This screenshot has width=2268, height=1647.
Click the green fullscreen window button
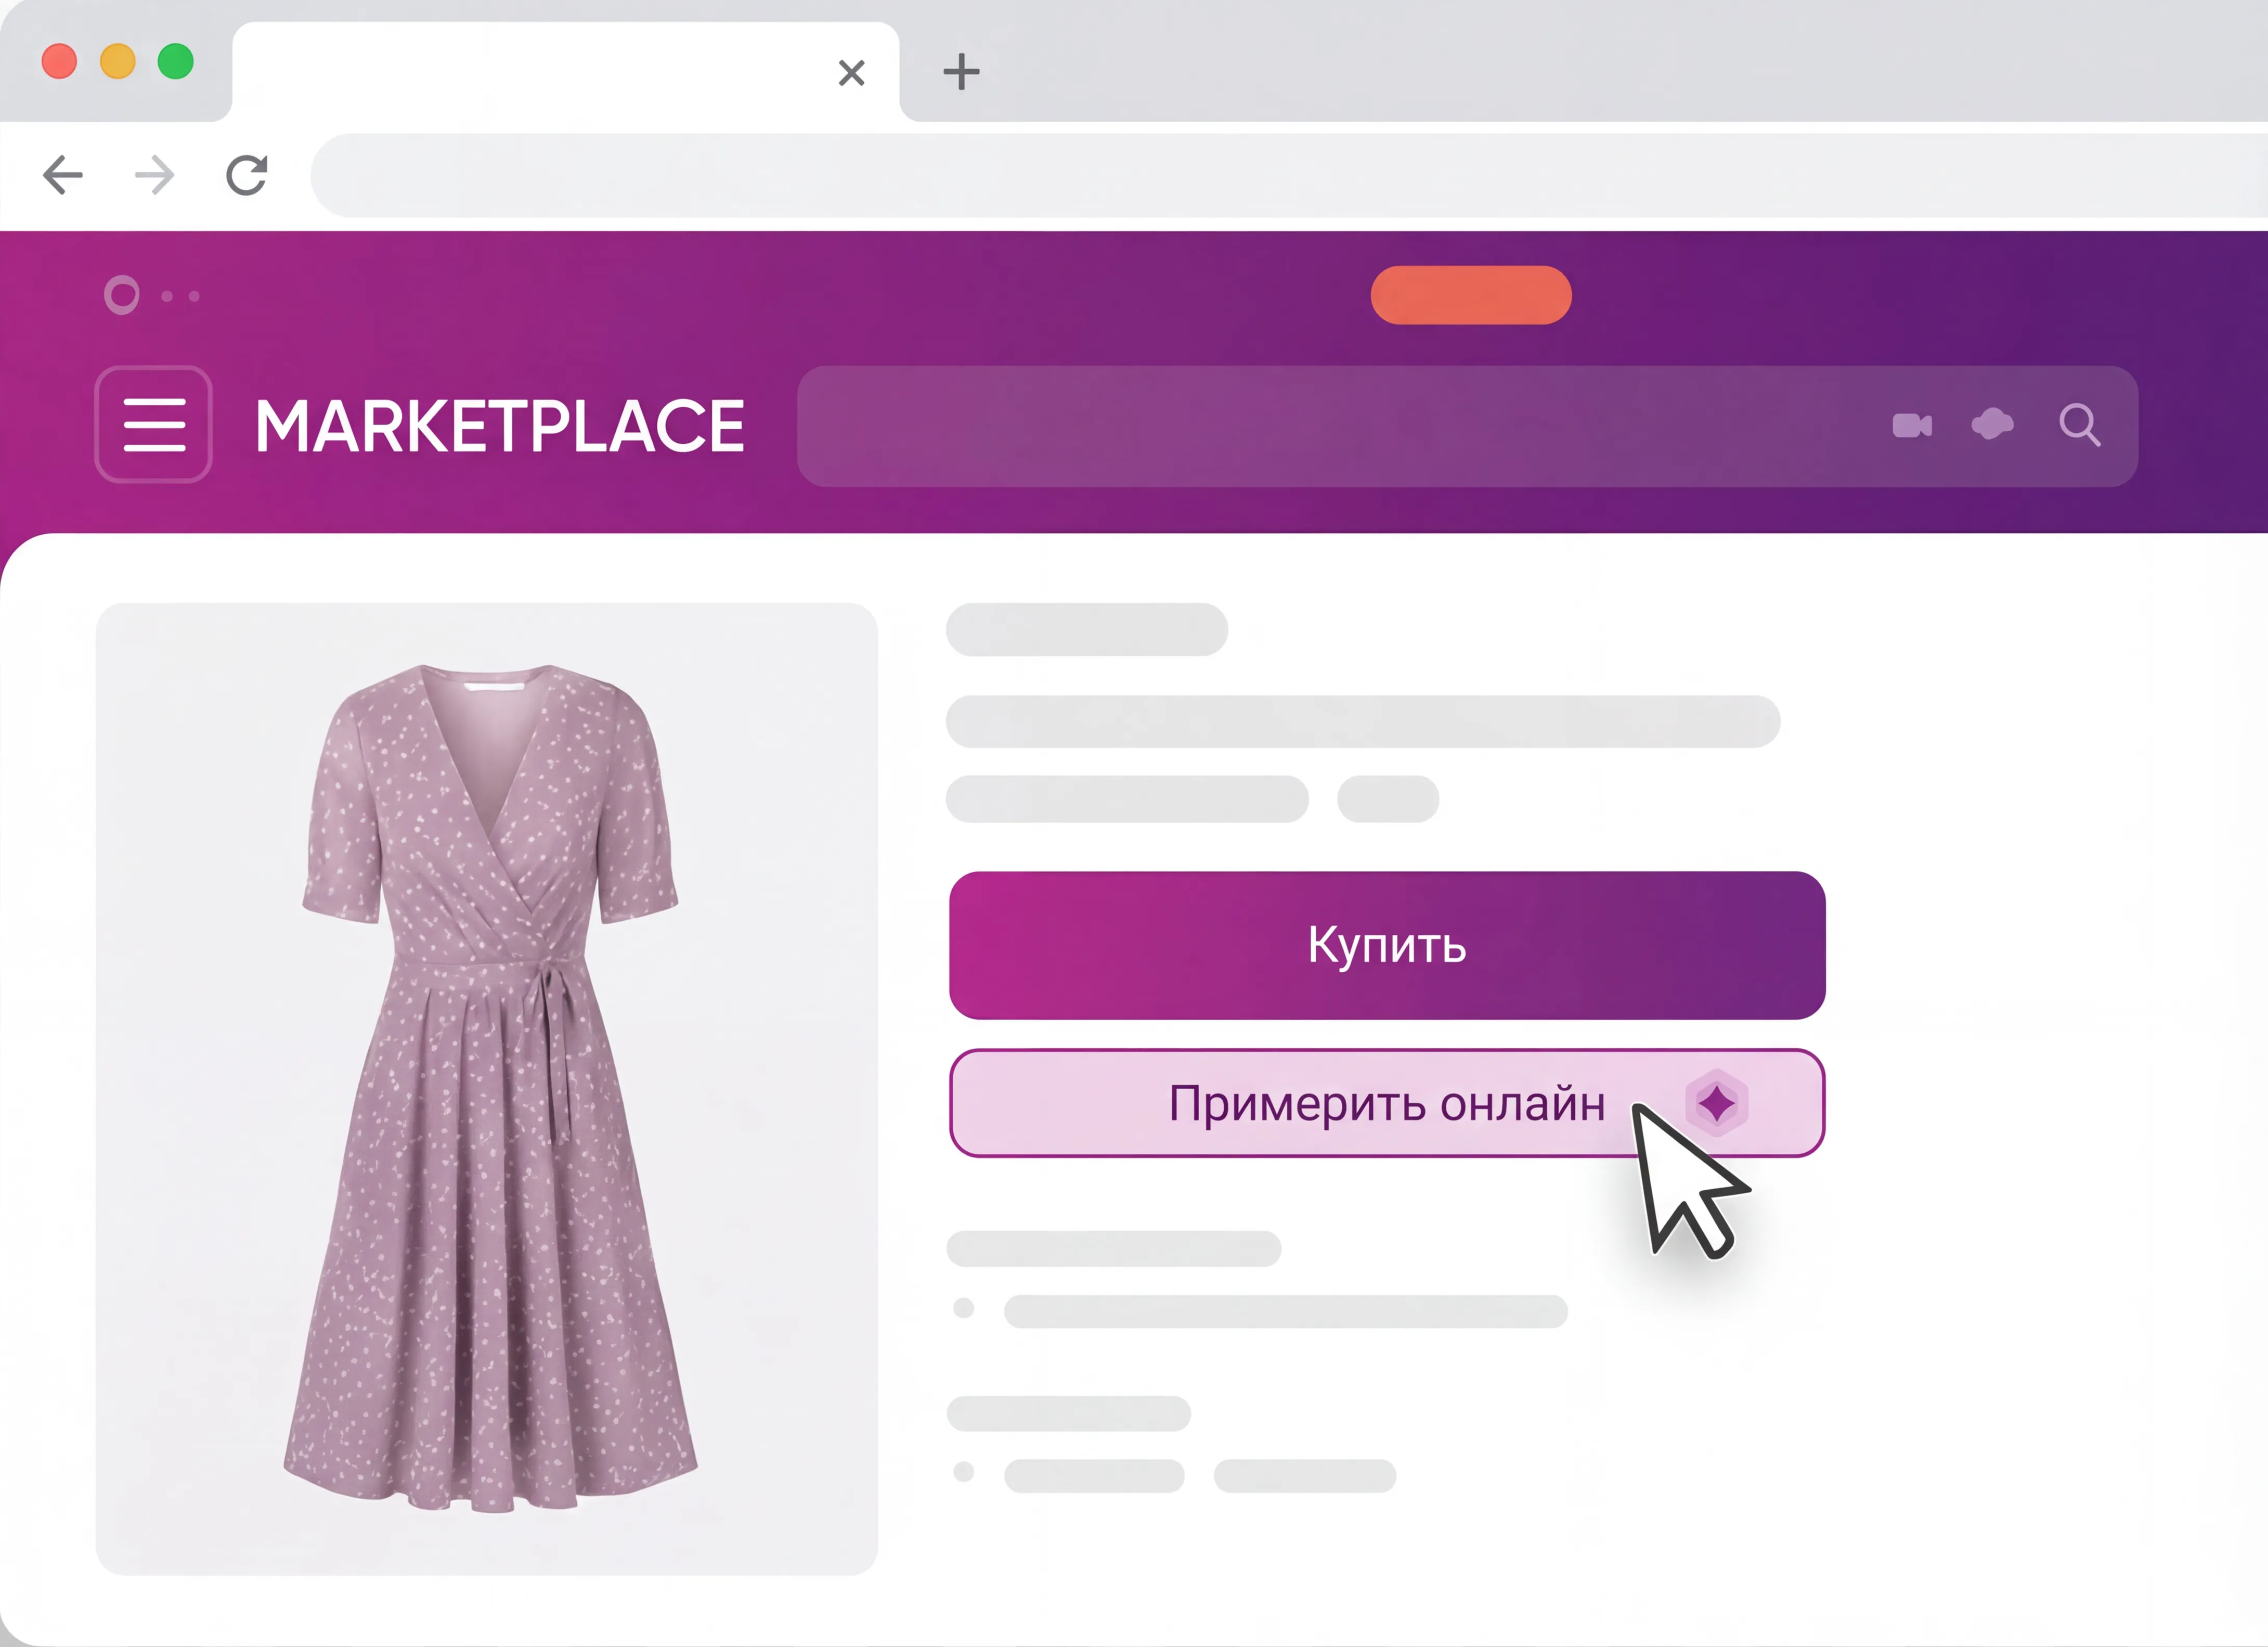click(x=176, y=62)
